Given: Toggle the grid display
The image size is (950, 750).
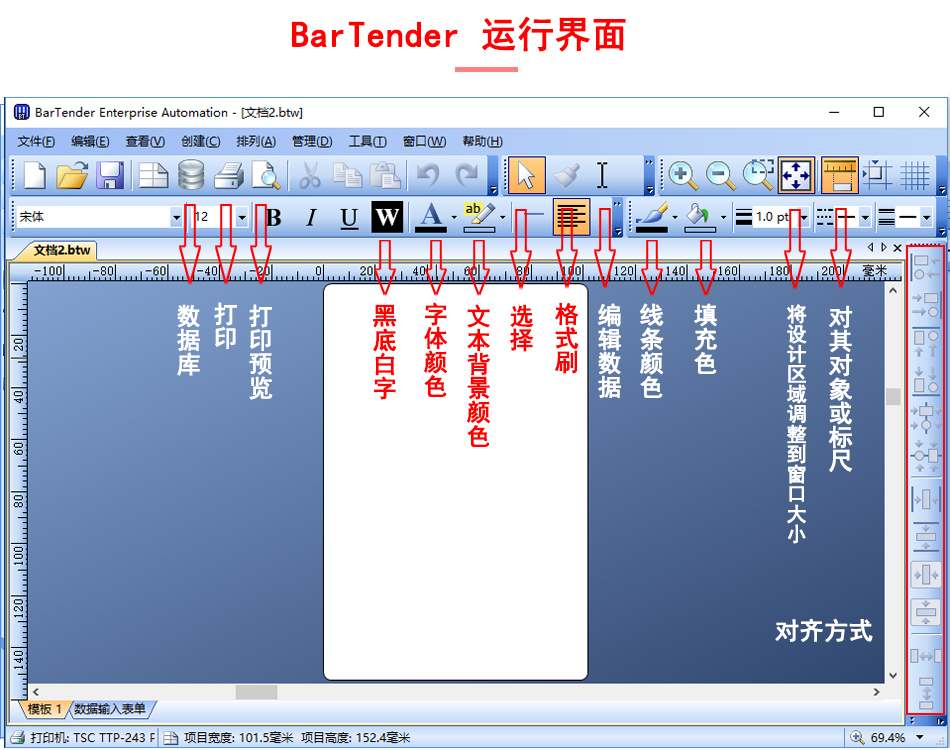Looking at the screenshot, I should [x=914, y=176].
